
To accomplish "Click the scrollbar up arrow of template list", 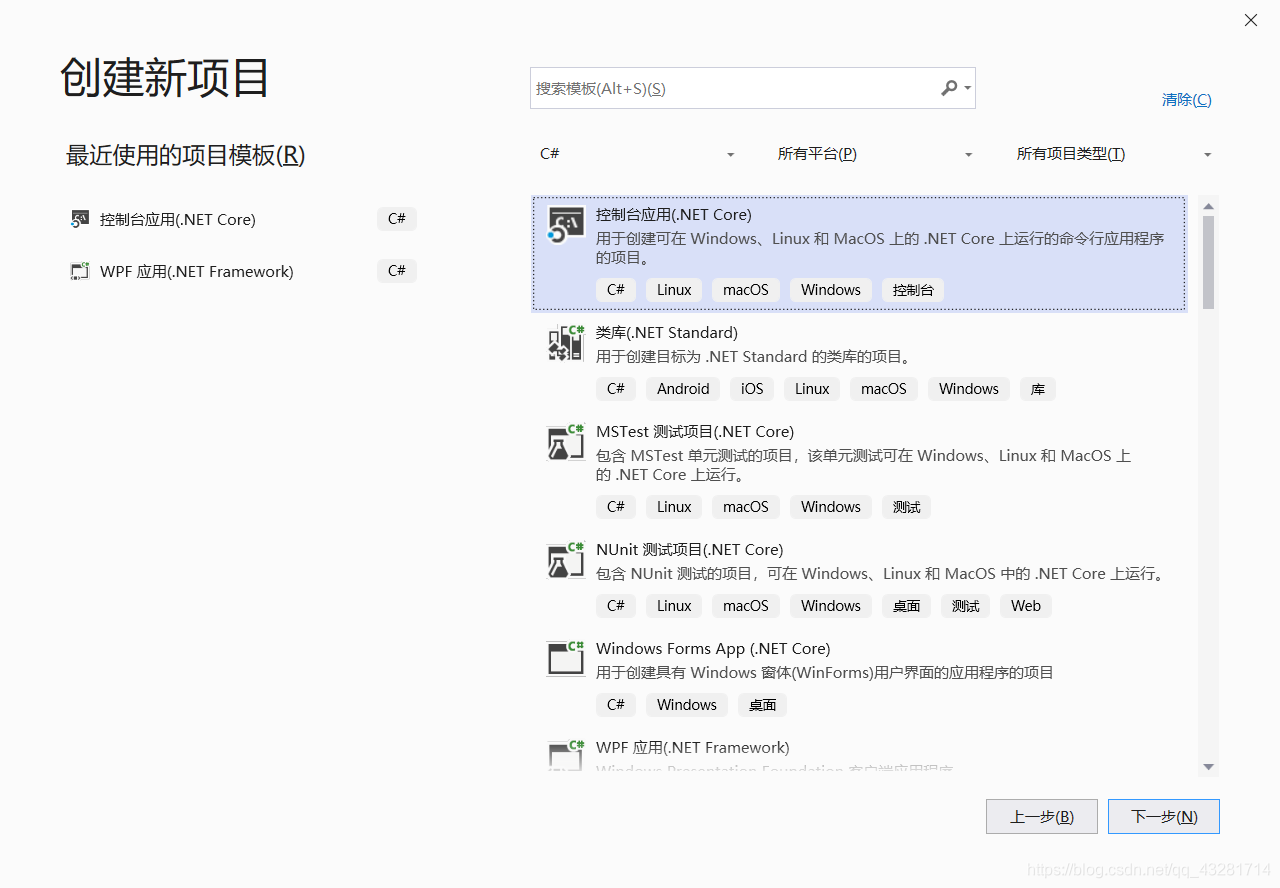I will click(1208, 206).
